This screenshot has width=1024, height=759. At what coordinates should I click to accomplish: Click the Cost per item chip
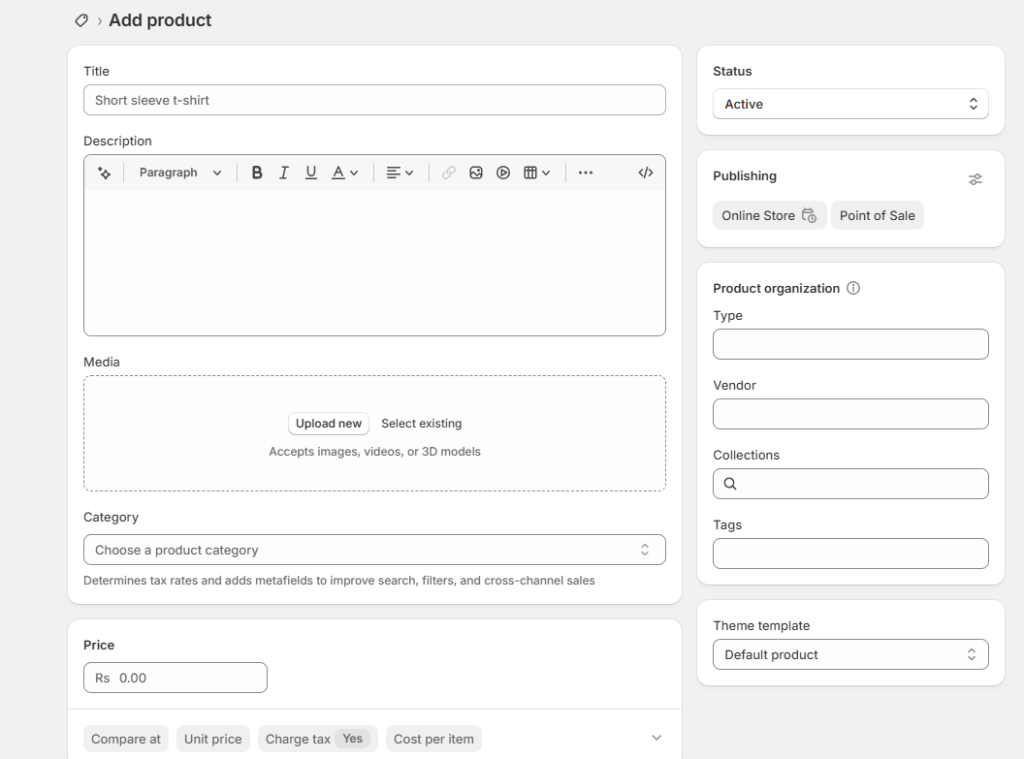coord(434,739)
